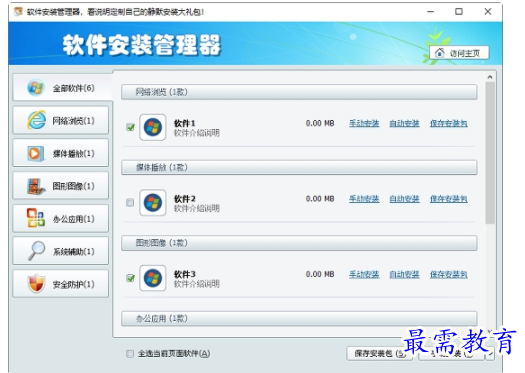Click 软件介绍说明 under 软件3
Screen dimensions: 525x373
point(197,284)
